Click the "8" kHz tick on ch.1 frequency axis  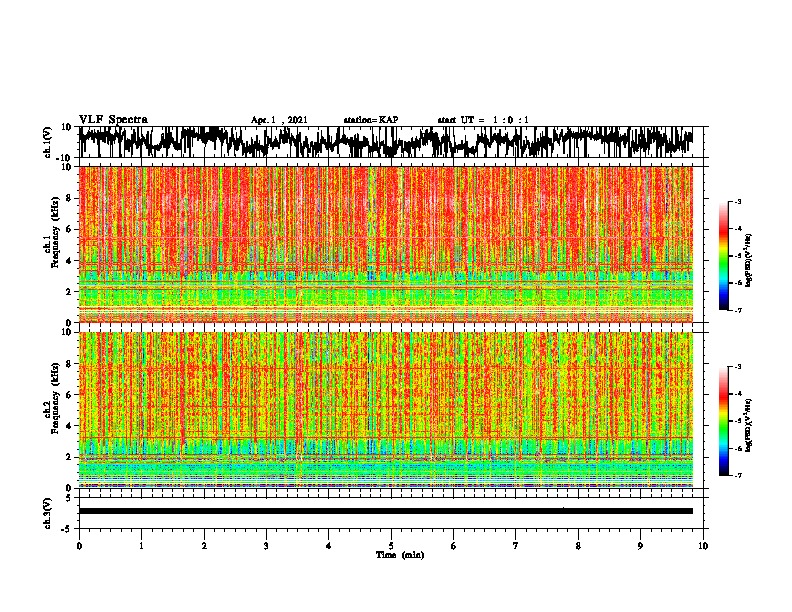coord(69,198)
